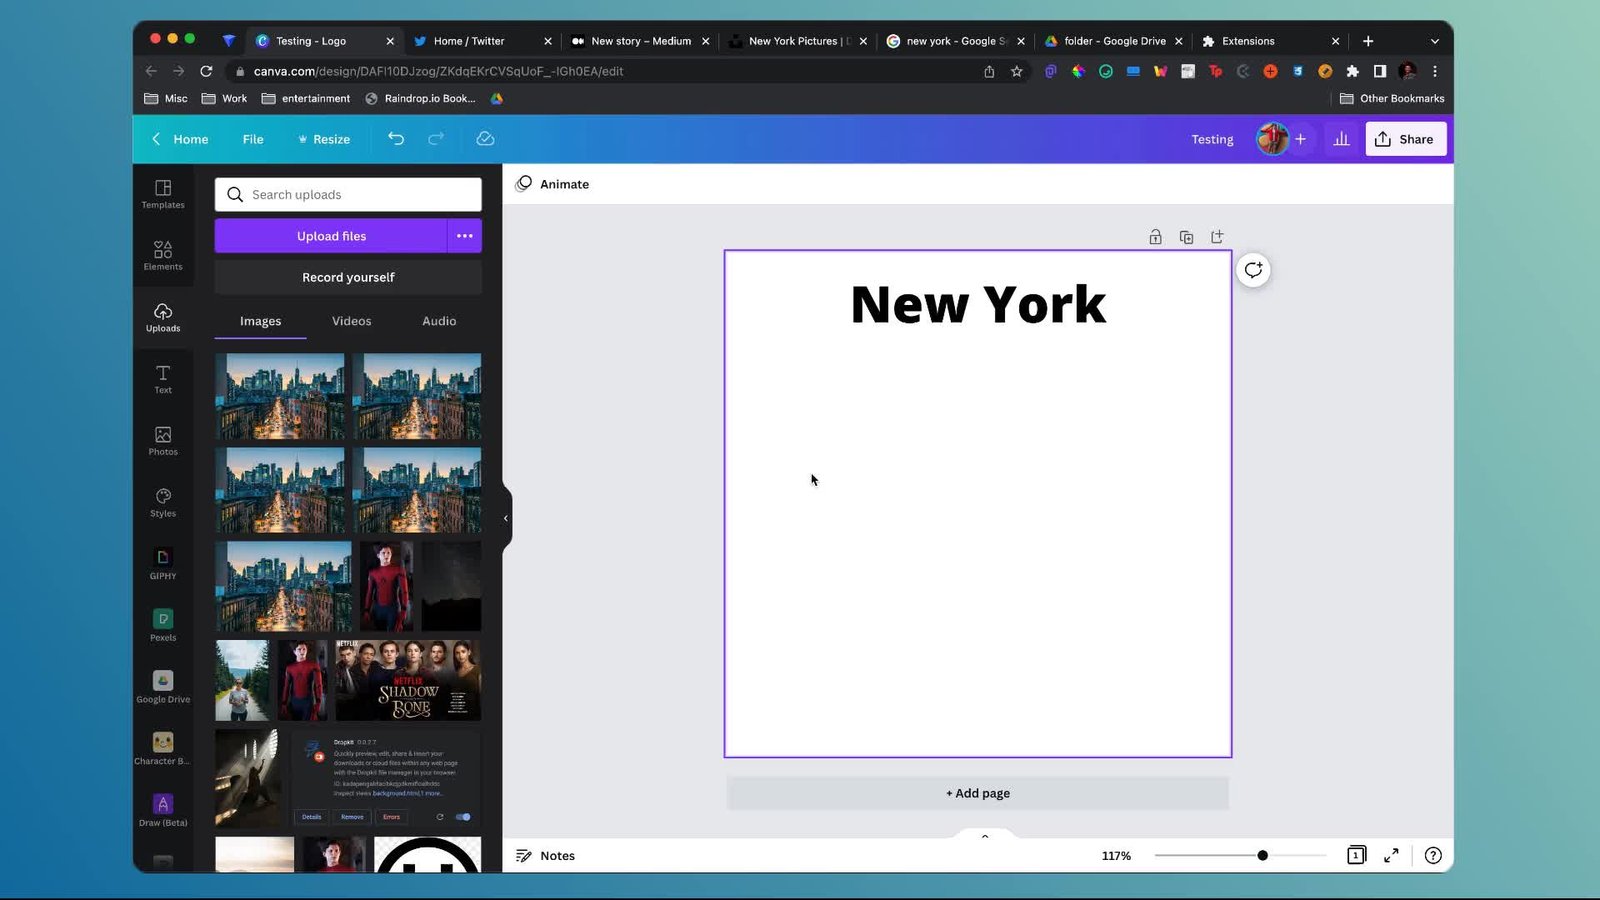Switch to the Images tab

[x=260, y=321]
